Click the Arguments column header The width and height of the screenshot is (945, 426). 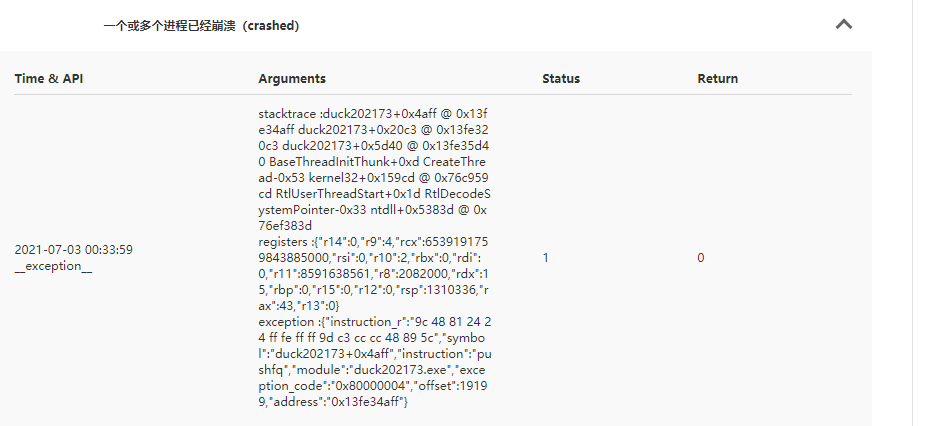coord(292,79)
